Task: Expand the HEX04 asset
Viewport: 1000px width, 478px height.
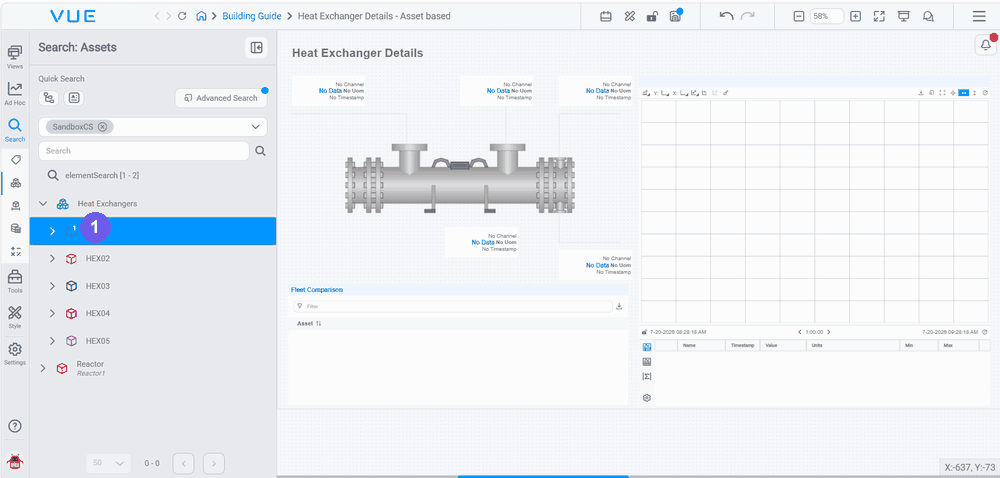Action: click(x=52, y=314)
